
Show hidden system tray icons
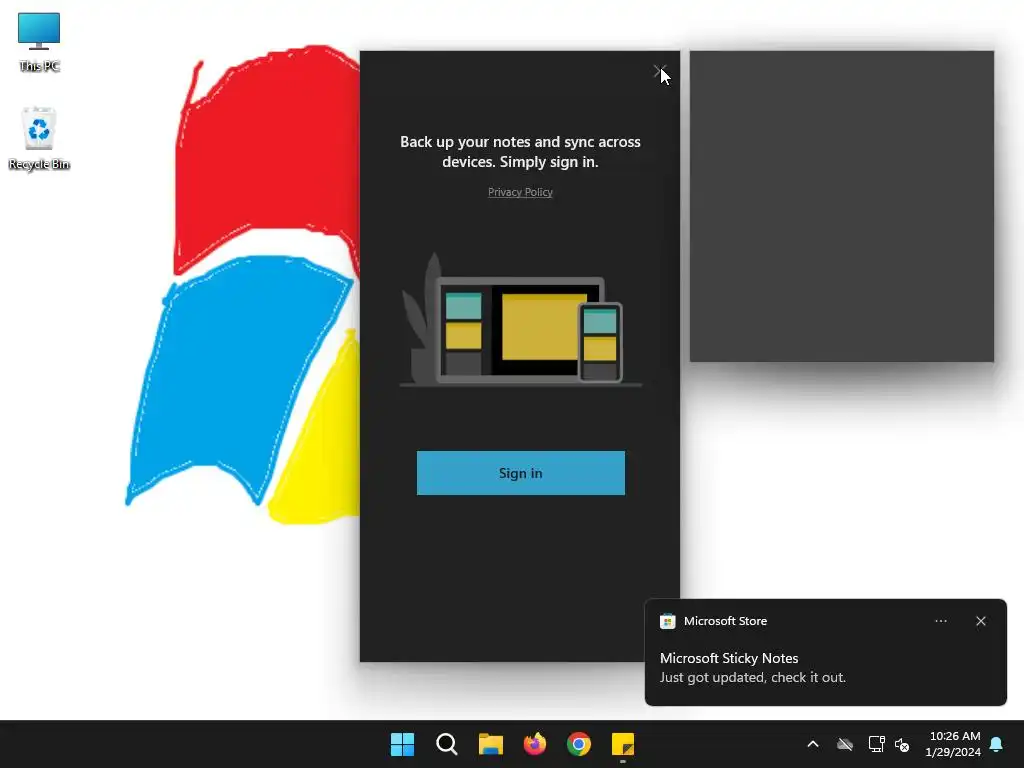point(813,744)
